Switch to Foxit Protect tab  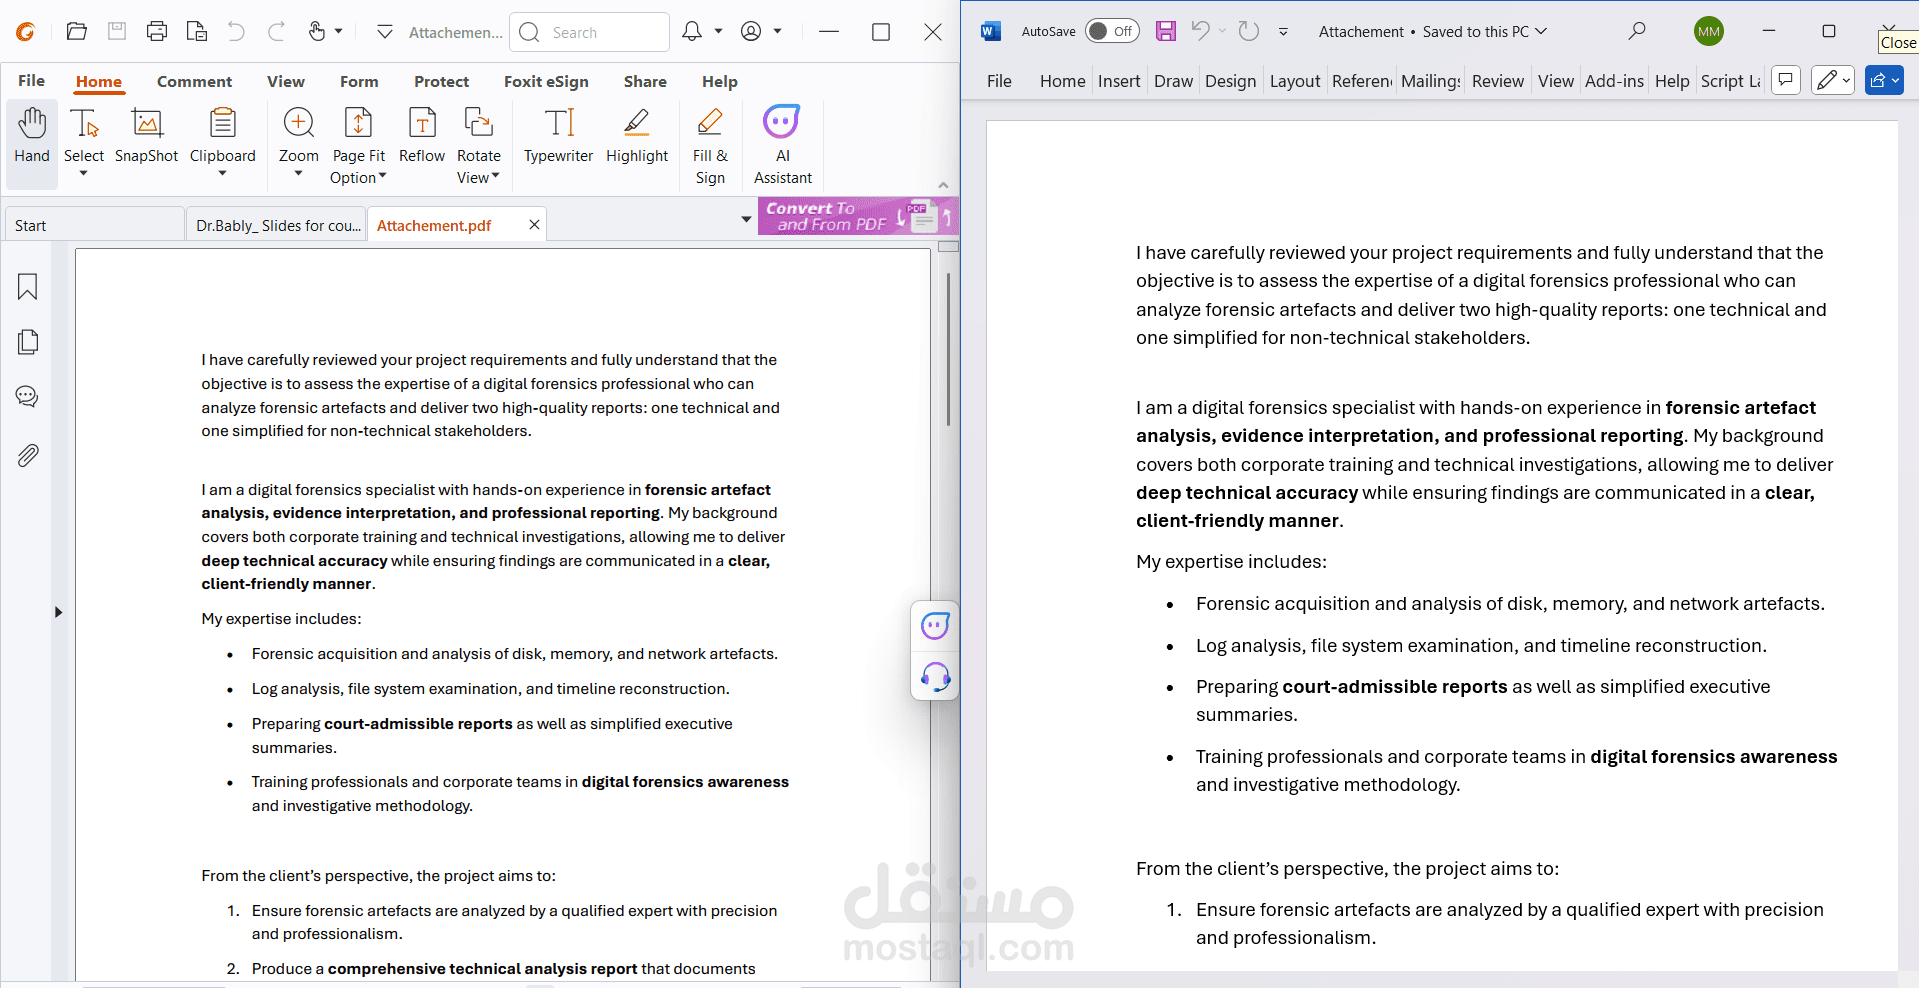pos(441,82)
